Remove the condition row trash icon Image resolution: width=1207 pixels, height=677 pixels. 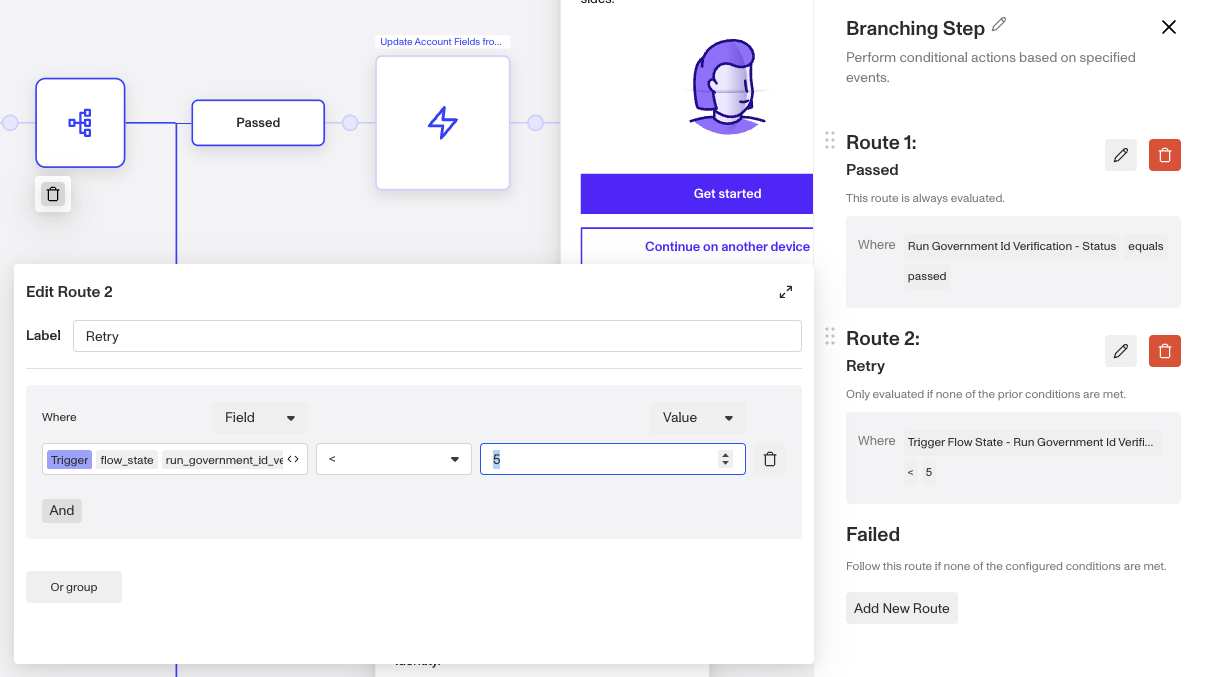(x=770, y=459)
